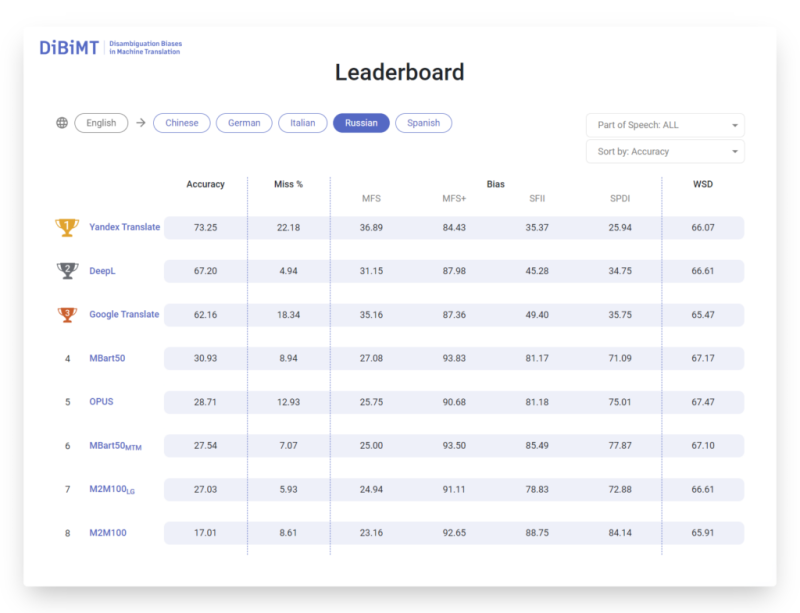Click the arrow icon after English
Image resolution: width=800 pixels, height=613 pixels.
coord(141,123)
